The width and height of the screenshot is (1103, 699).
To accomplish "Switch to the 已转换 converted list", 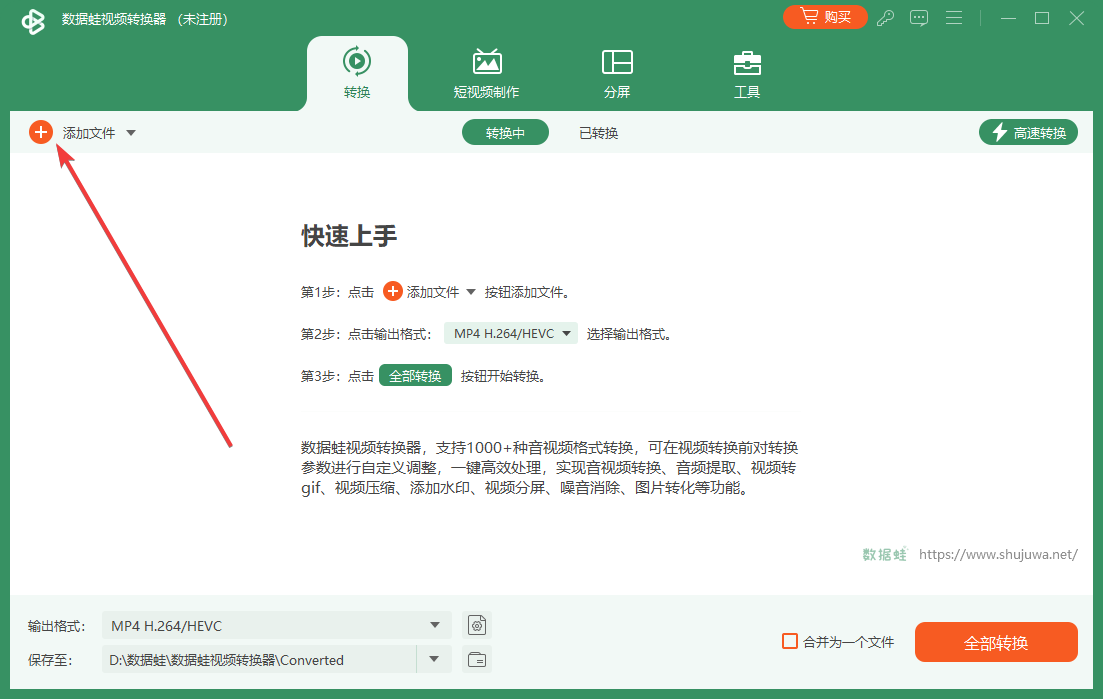I will pyautogui.click(x=598, y=131).
